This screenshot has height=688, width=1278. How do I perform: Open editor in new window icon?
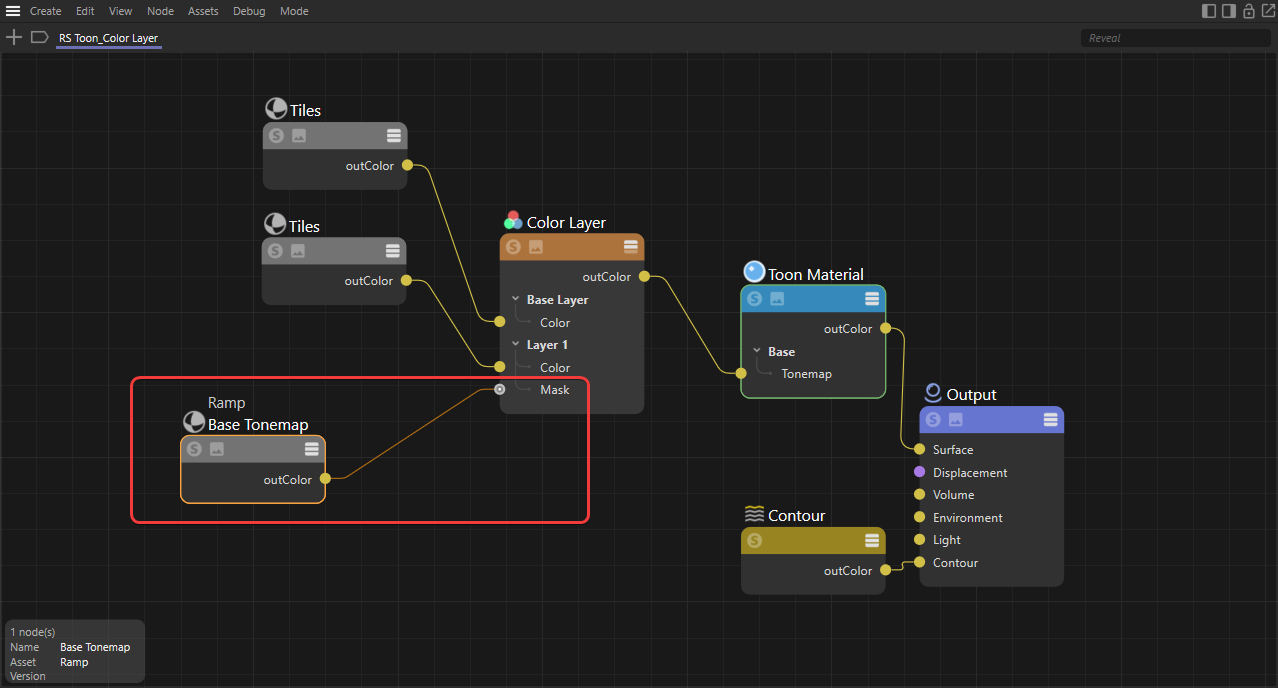1267,11
